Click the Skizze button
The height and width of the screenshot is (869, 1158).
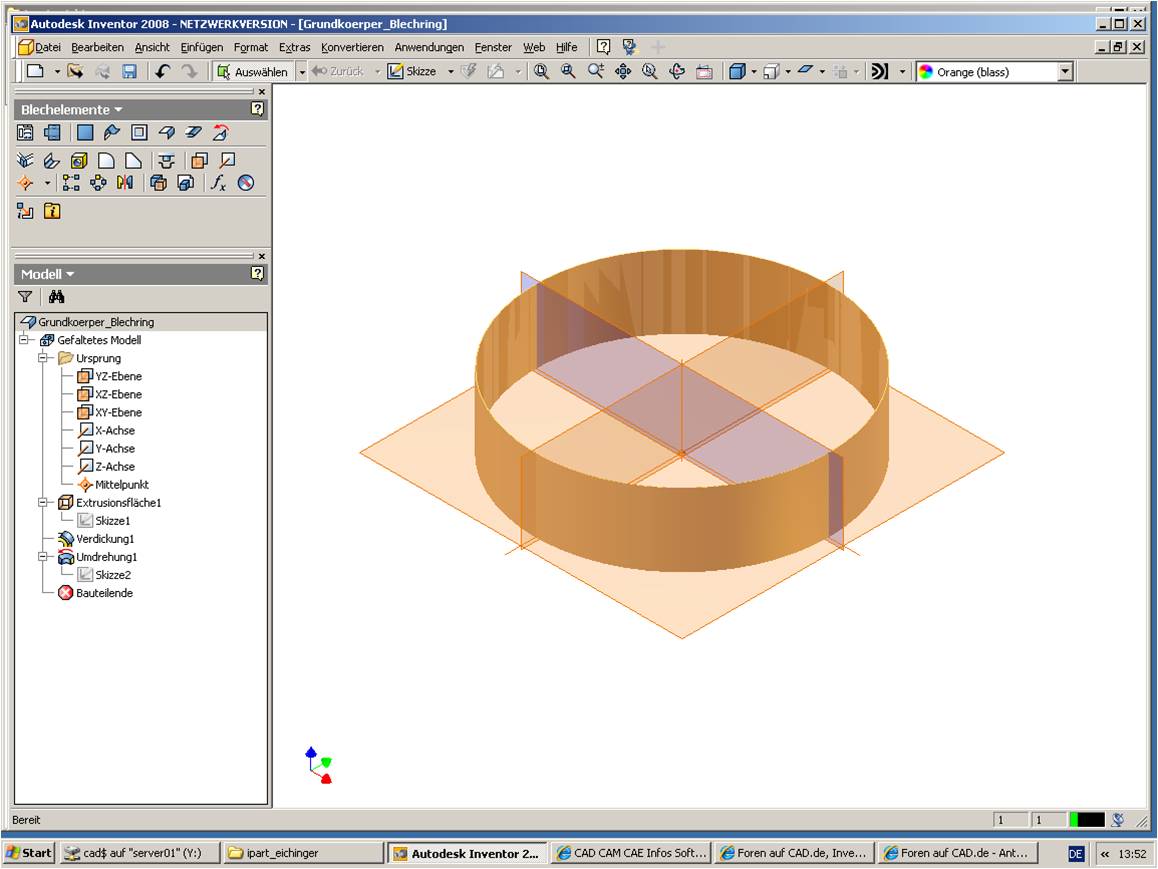pos(412,72)
